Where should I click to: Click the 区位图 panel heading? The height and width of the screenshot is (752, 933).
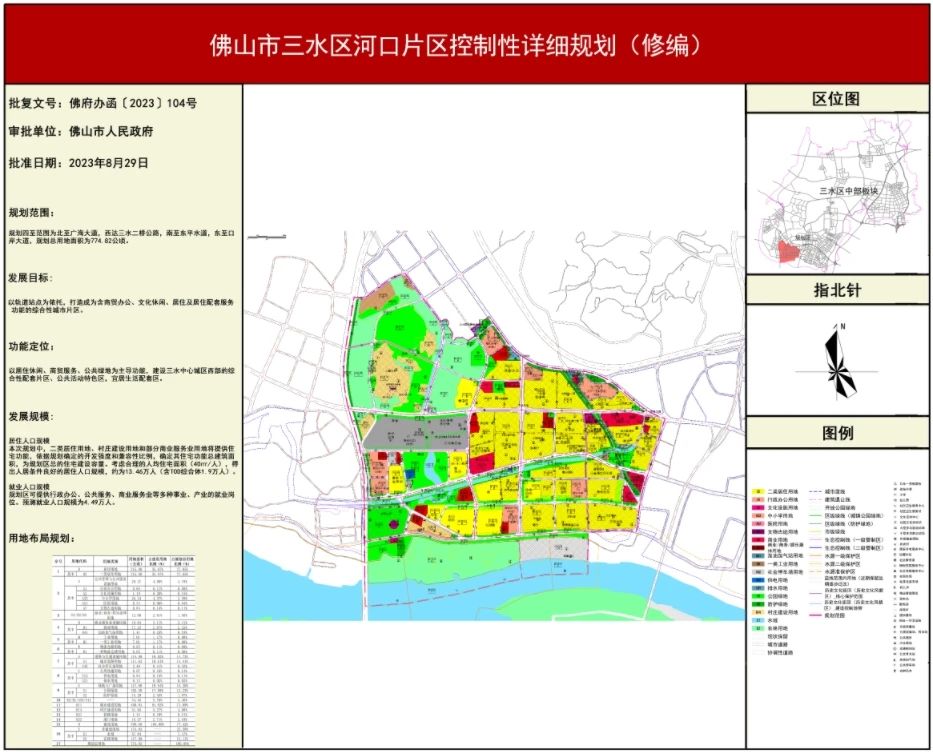pos(837,99)
